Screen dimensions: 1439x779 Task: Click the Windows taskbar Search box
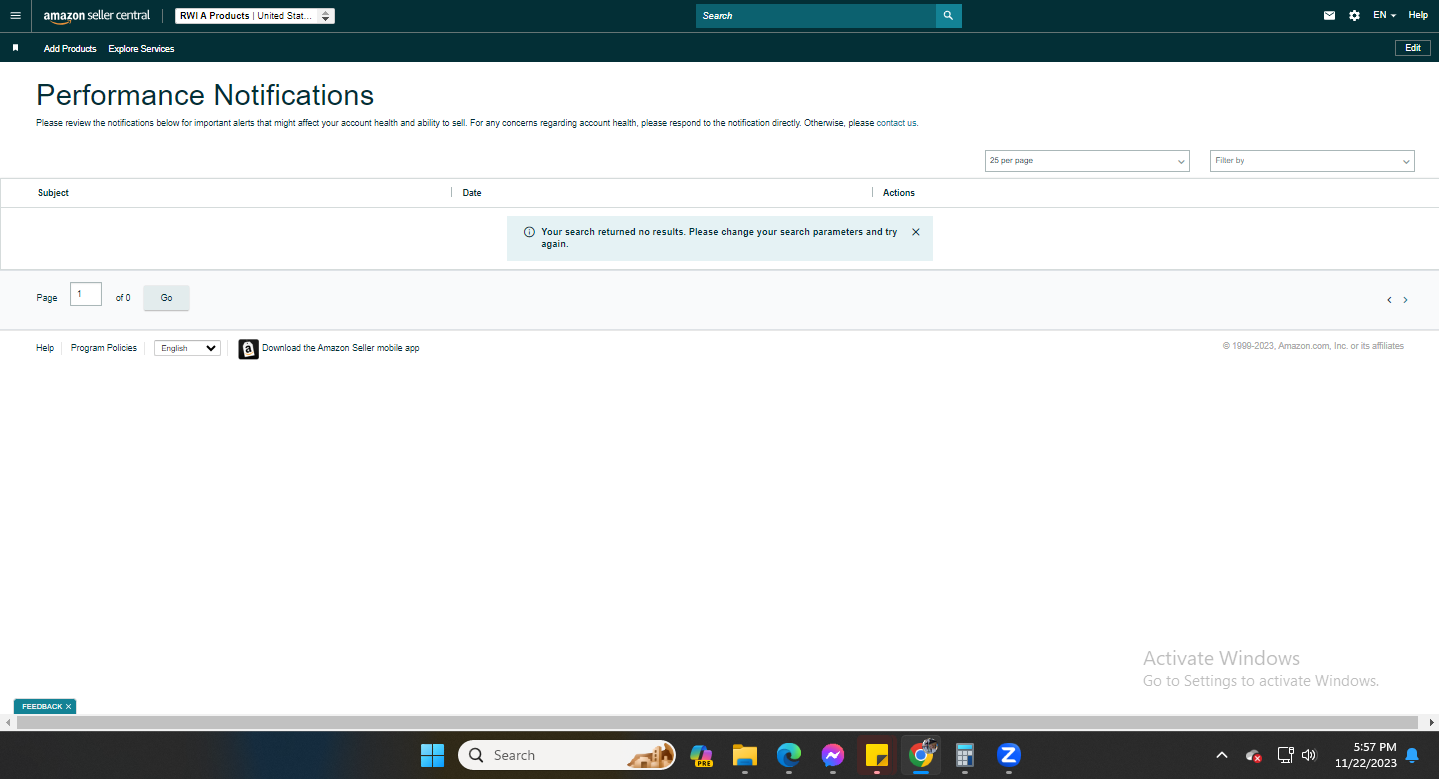point(567,755)
